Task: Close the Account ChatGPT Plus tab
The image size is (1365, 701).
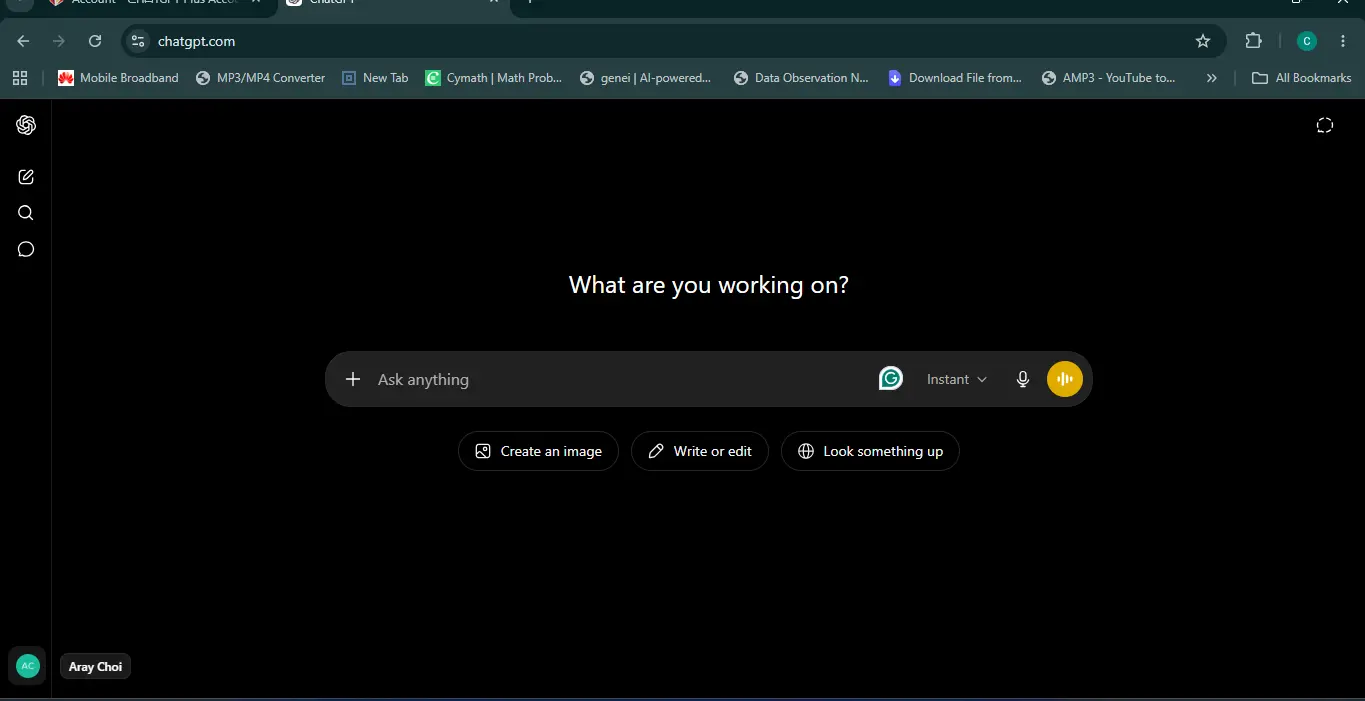Action: (x=256, y=3)
